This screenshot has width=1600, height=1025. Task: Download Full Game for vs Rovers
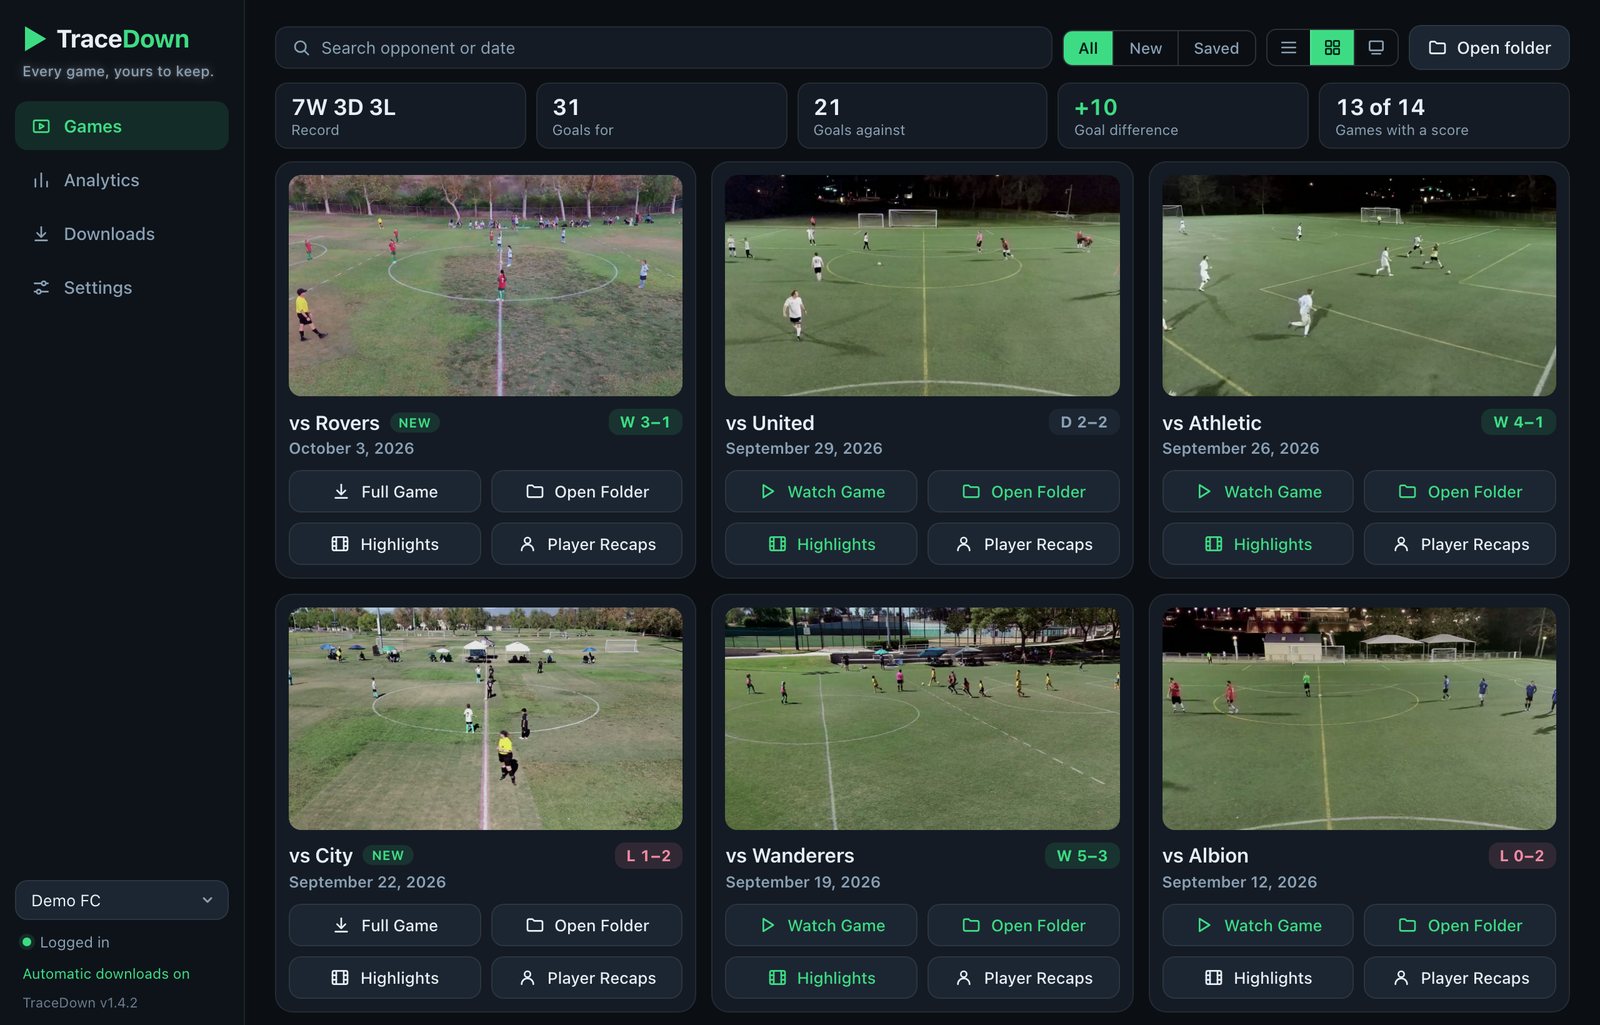click(385, 492)
